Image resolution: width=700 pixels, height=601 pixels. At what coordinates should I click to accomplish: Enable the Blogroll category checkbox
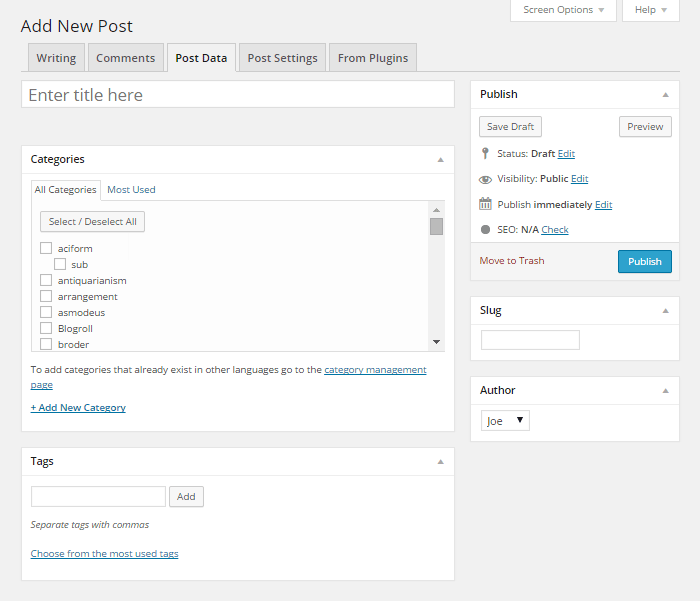click(46, 328)
